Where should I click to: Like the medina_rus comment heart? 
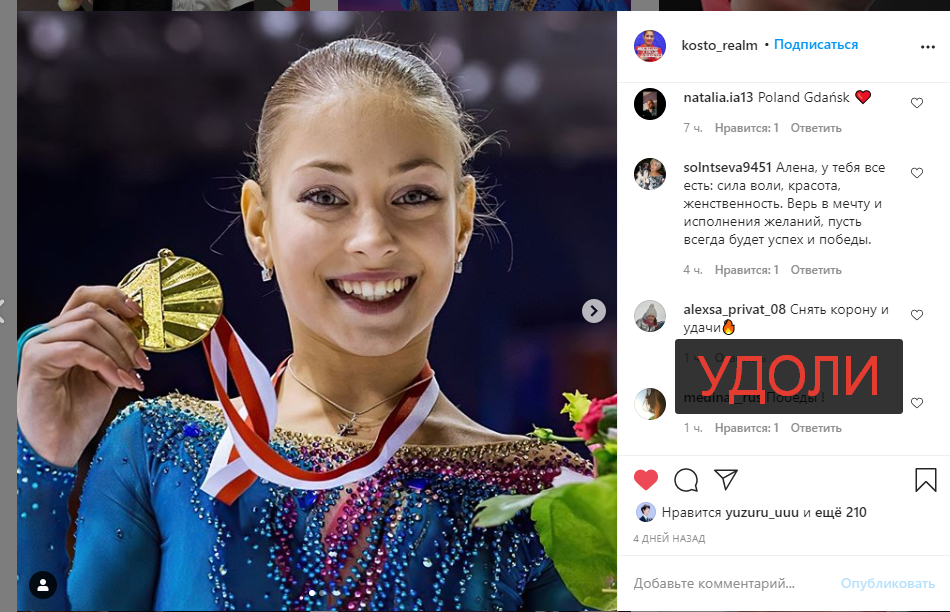(917, 403)
